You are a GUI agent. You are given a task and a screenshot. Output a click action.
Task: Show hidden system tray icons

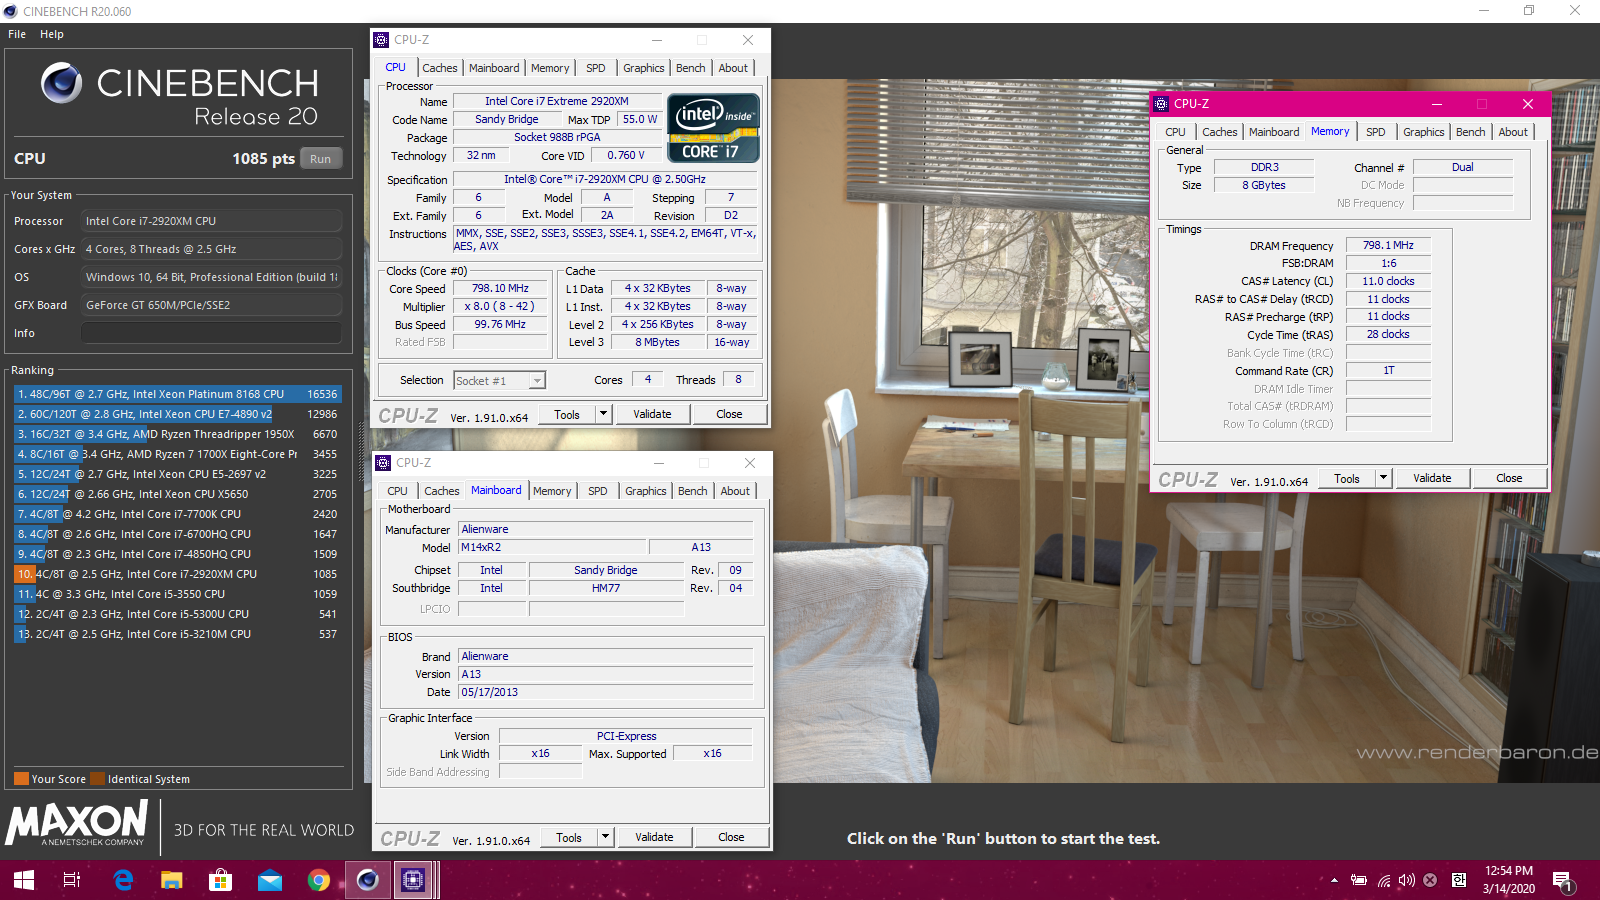[x=1334, y=880]
